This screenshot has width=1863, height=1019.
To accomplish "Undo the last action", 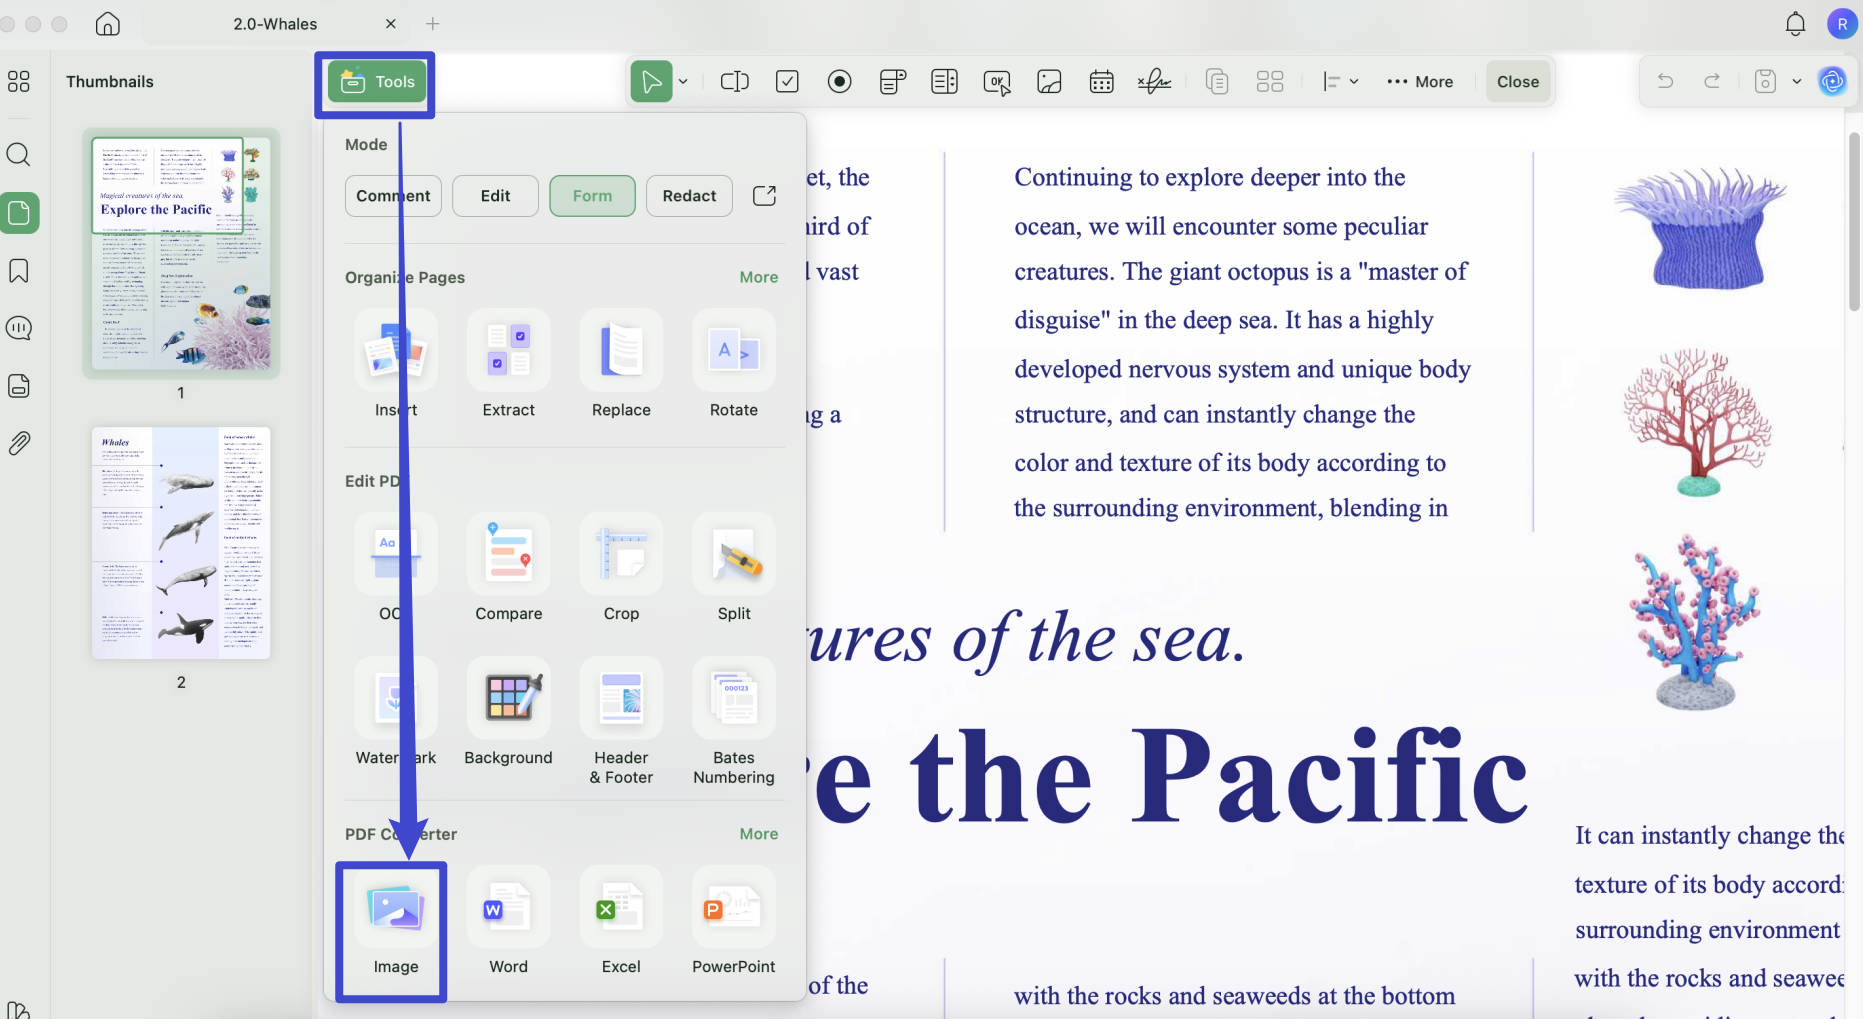I will coord(1665,82).
